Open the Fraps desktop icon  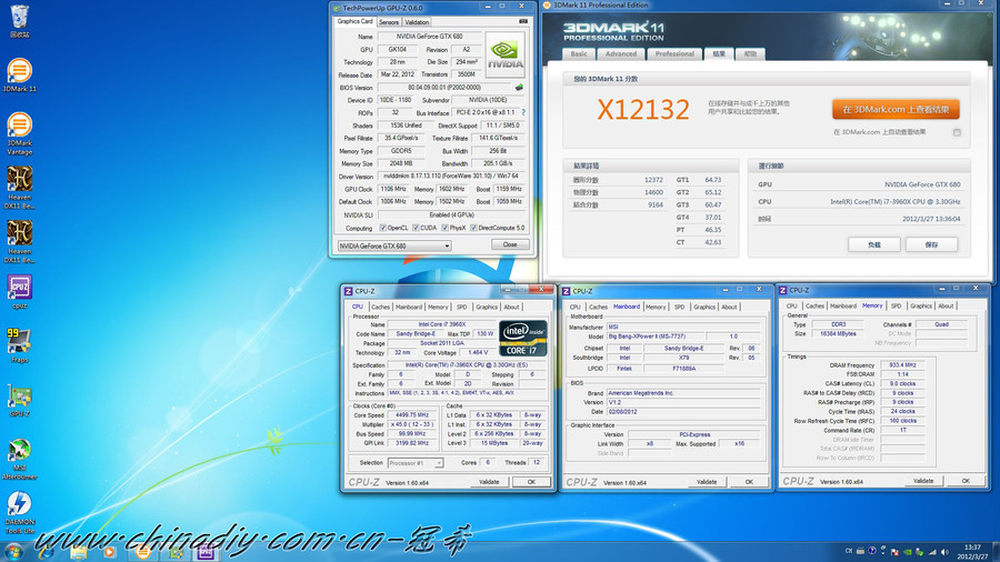[x=19, y=346]
